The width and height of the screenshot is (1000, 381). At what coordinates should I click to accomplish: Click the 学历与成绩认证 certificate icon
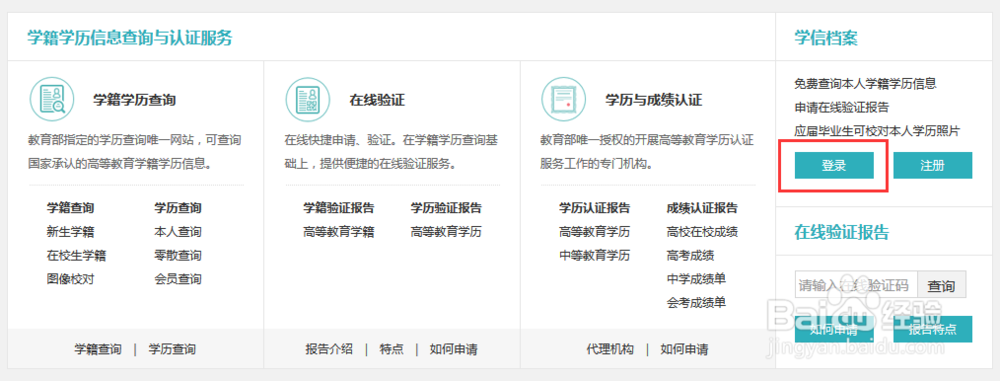[563, 100]
